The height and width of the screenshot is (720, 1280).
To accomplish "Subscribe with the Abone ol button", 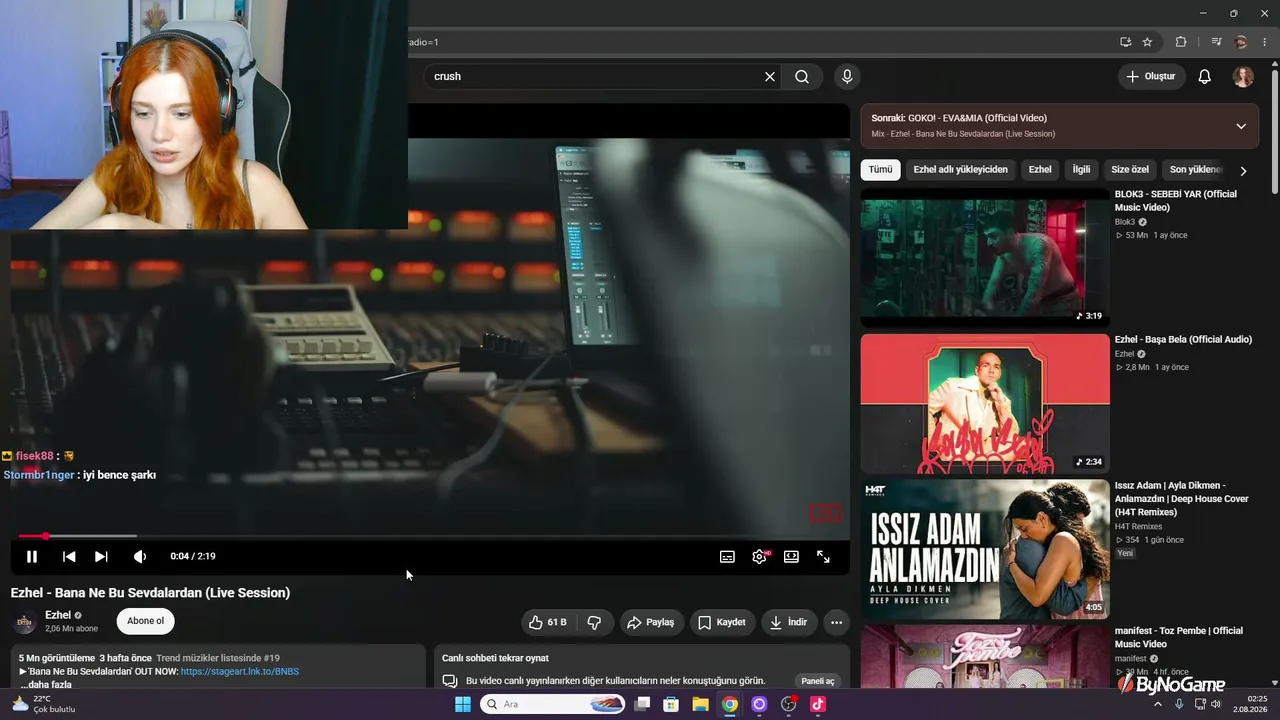I will [145, 621].
